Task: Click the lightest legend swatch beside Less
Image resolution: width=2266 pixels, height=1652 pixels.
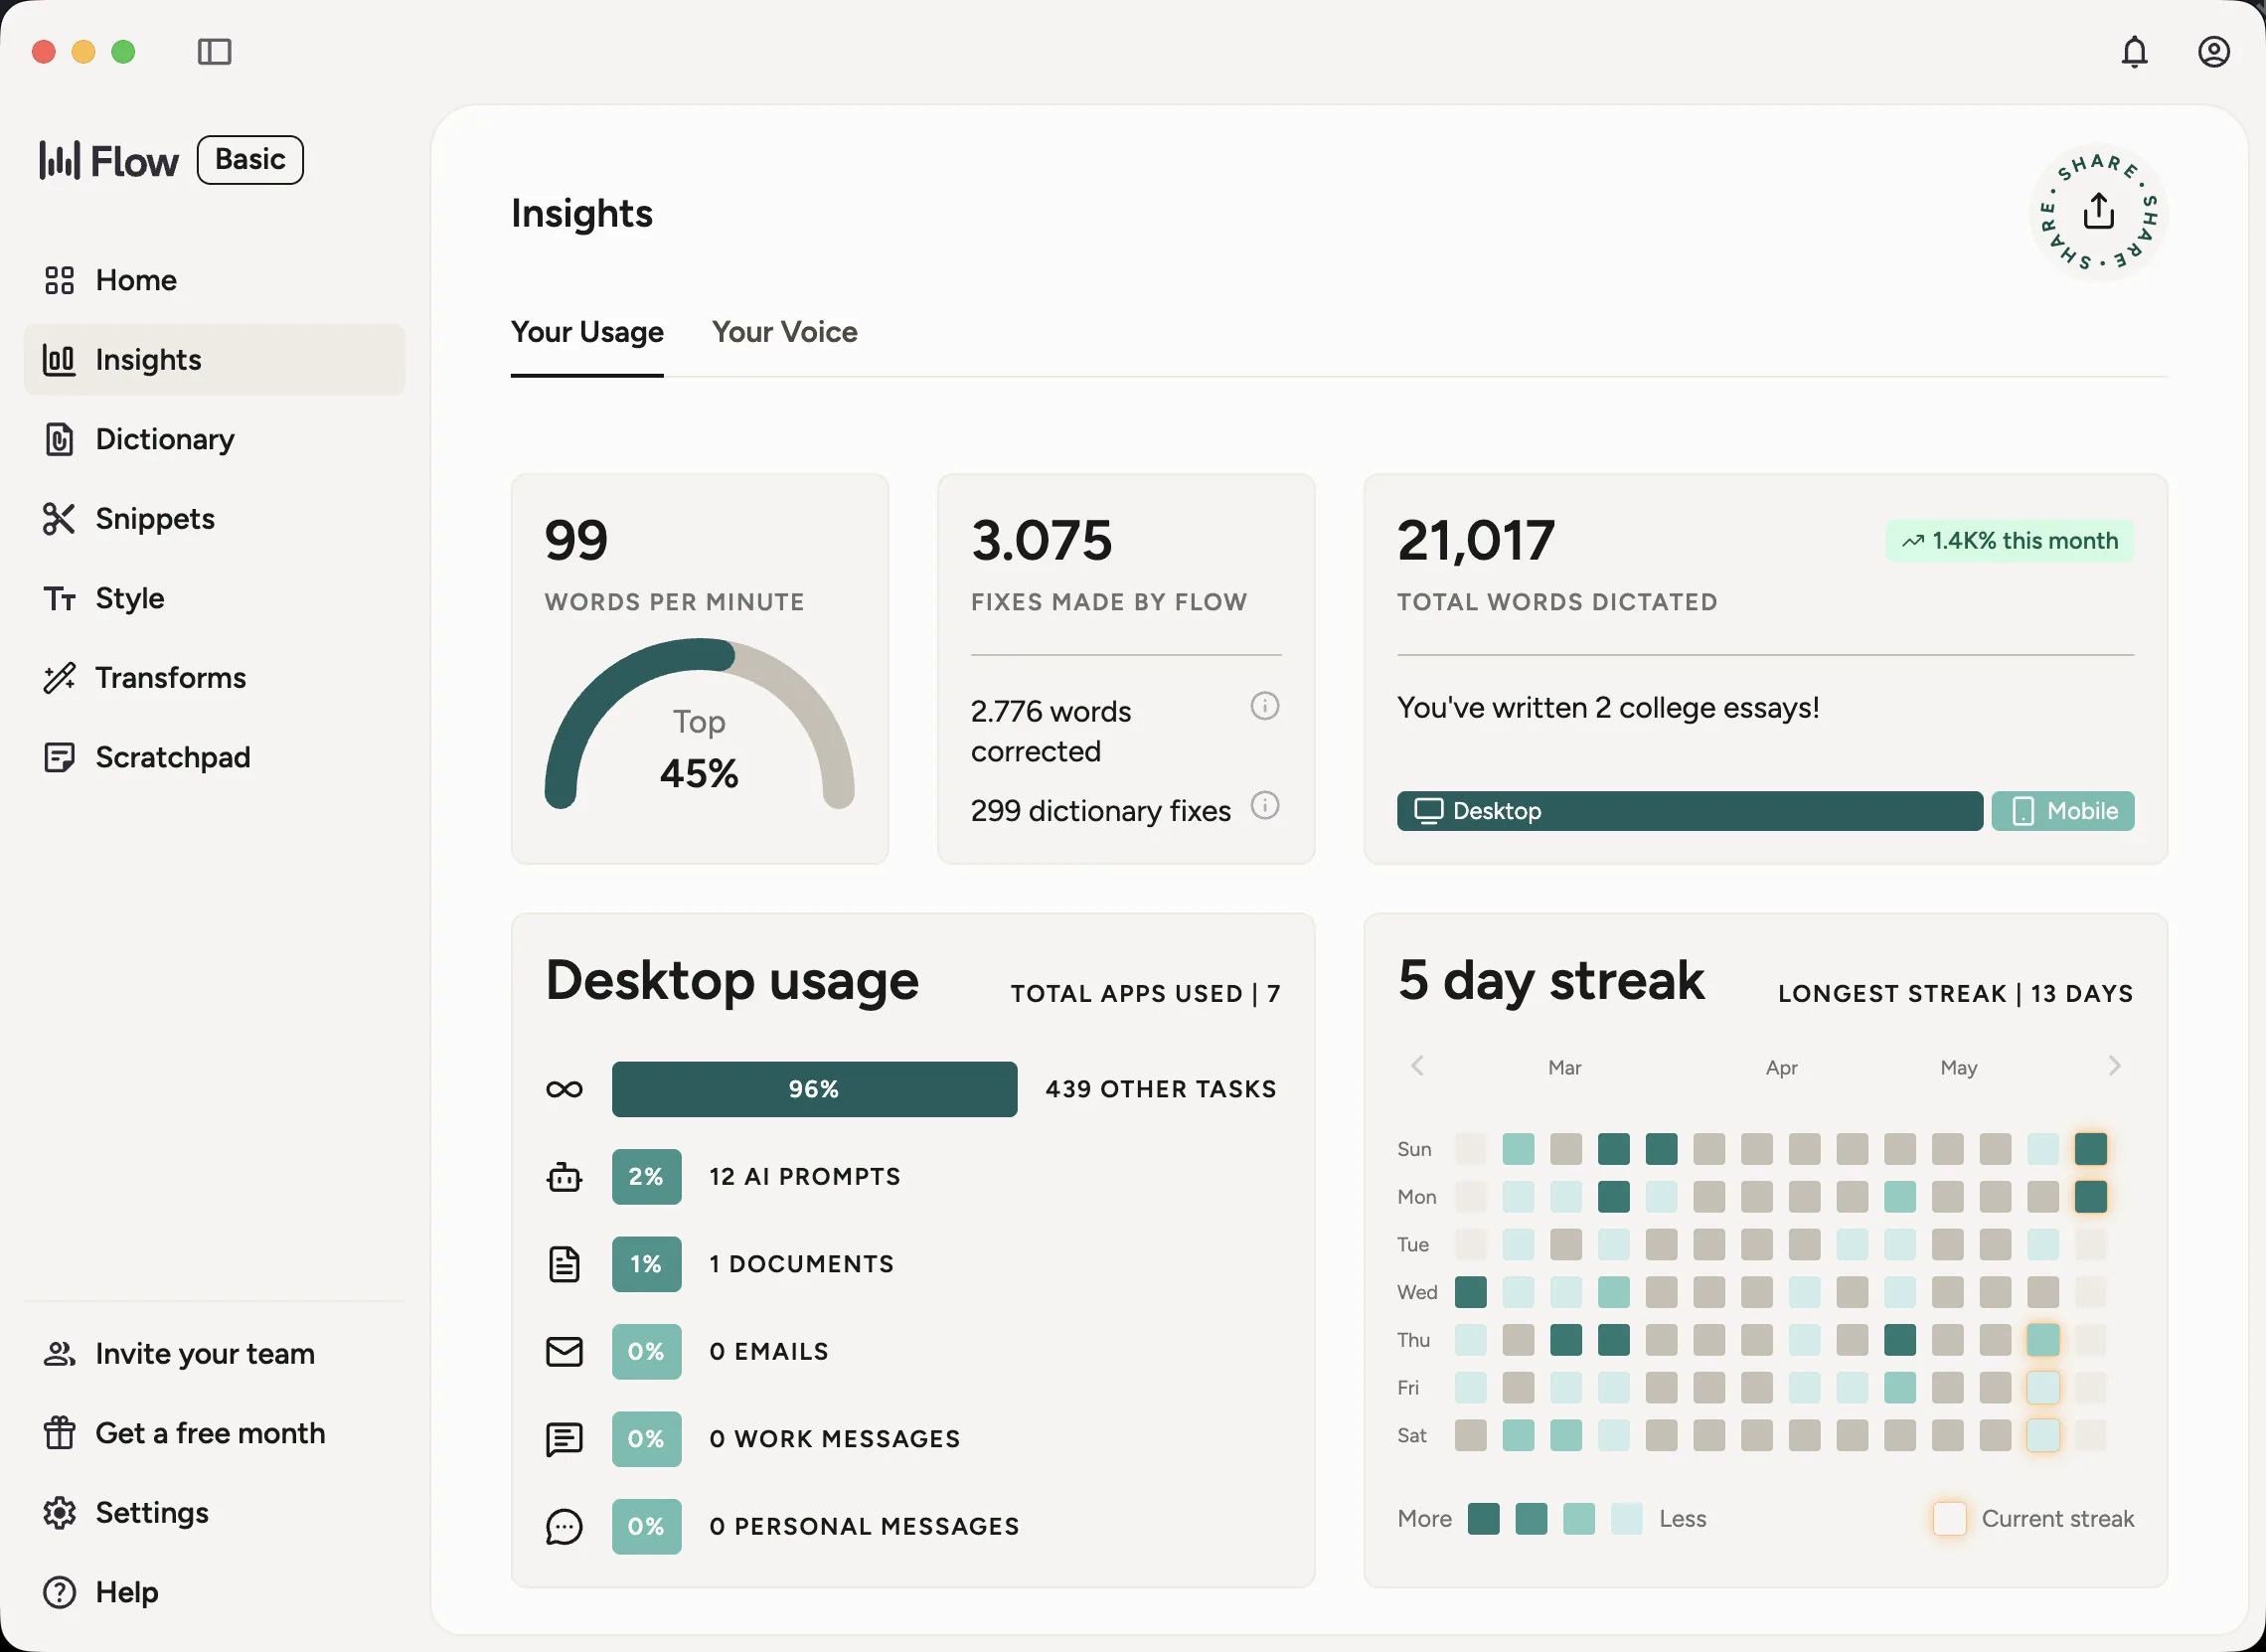Action: click(x=1626, y=1518)
